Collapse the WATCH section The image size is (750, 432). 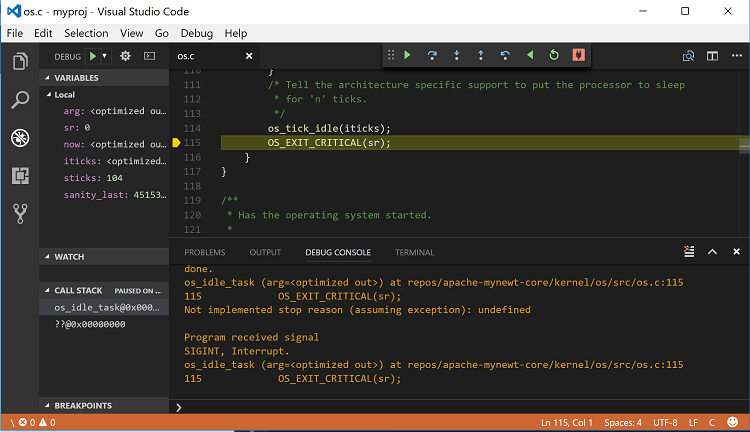click(x=104, y=257)
